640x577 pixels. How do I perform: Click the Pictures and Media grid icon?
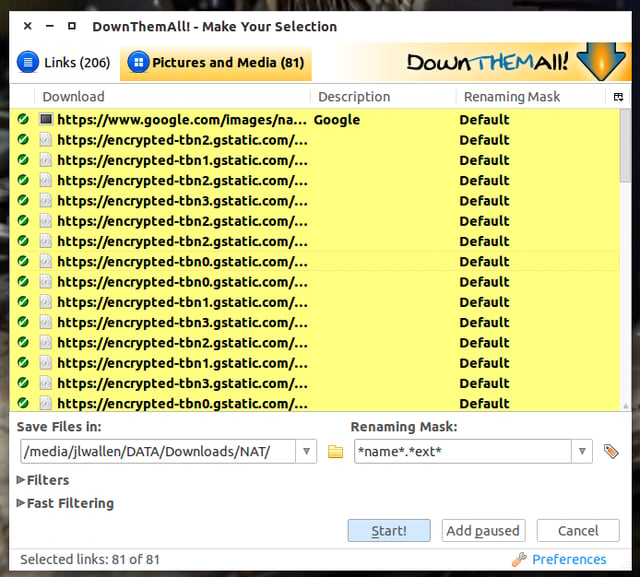[138, 62]
